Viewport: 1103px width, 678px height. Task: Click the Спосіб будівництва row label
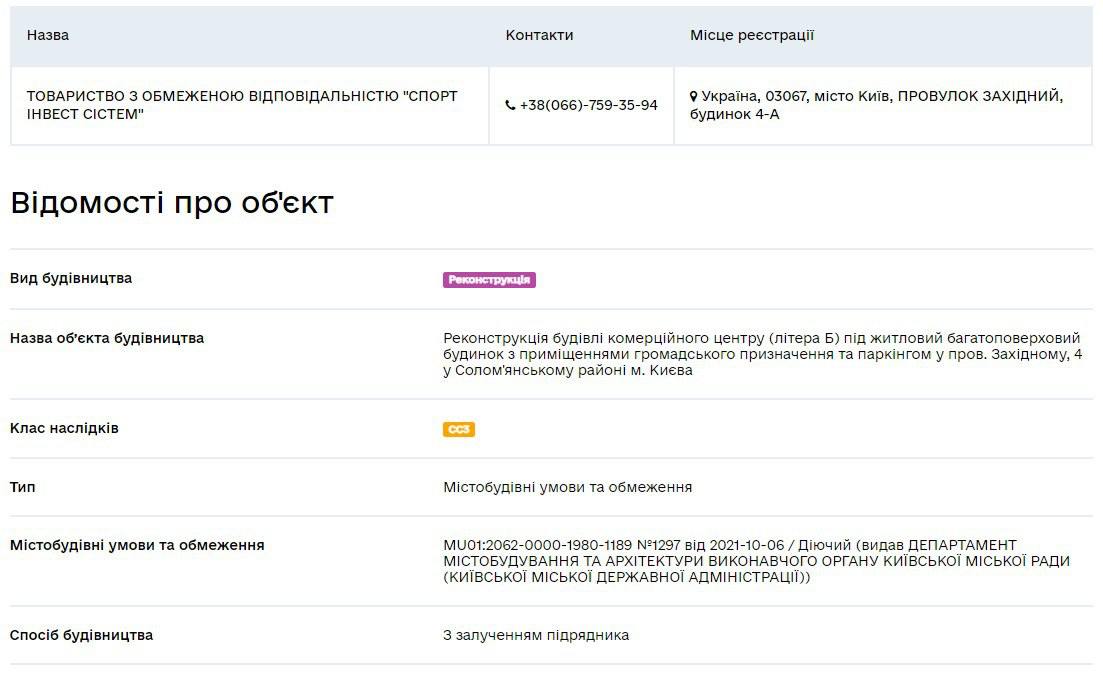pyautogui.click(x=81, y=635)
